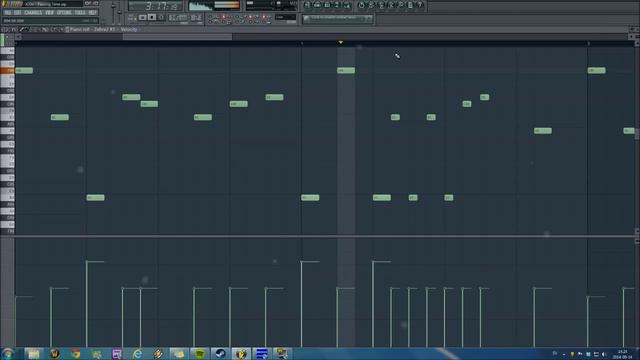The width and height of the screenshot is (640, 360).
Task: Open the CHANNELS menu
Action: click(x=33, y=13)
